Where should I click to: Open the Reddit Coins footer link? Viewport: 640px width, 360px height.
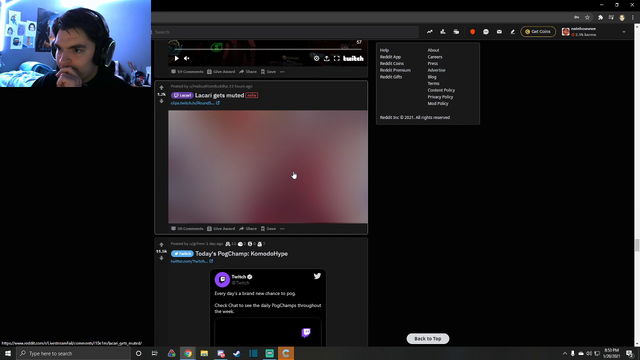click(x=392, y=64)
